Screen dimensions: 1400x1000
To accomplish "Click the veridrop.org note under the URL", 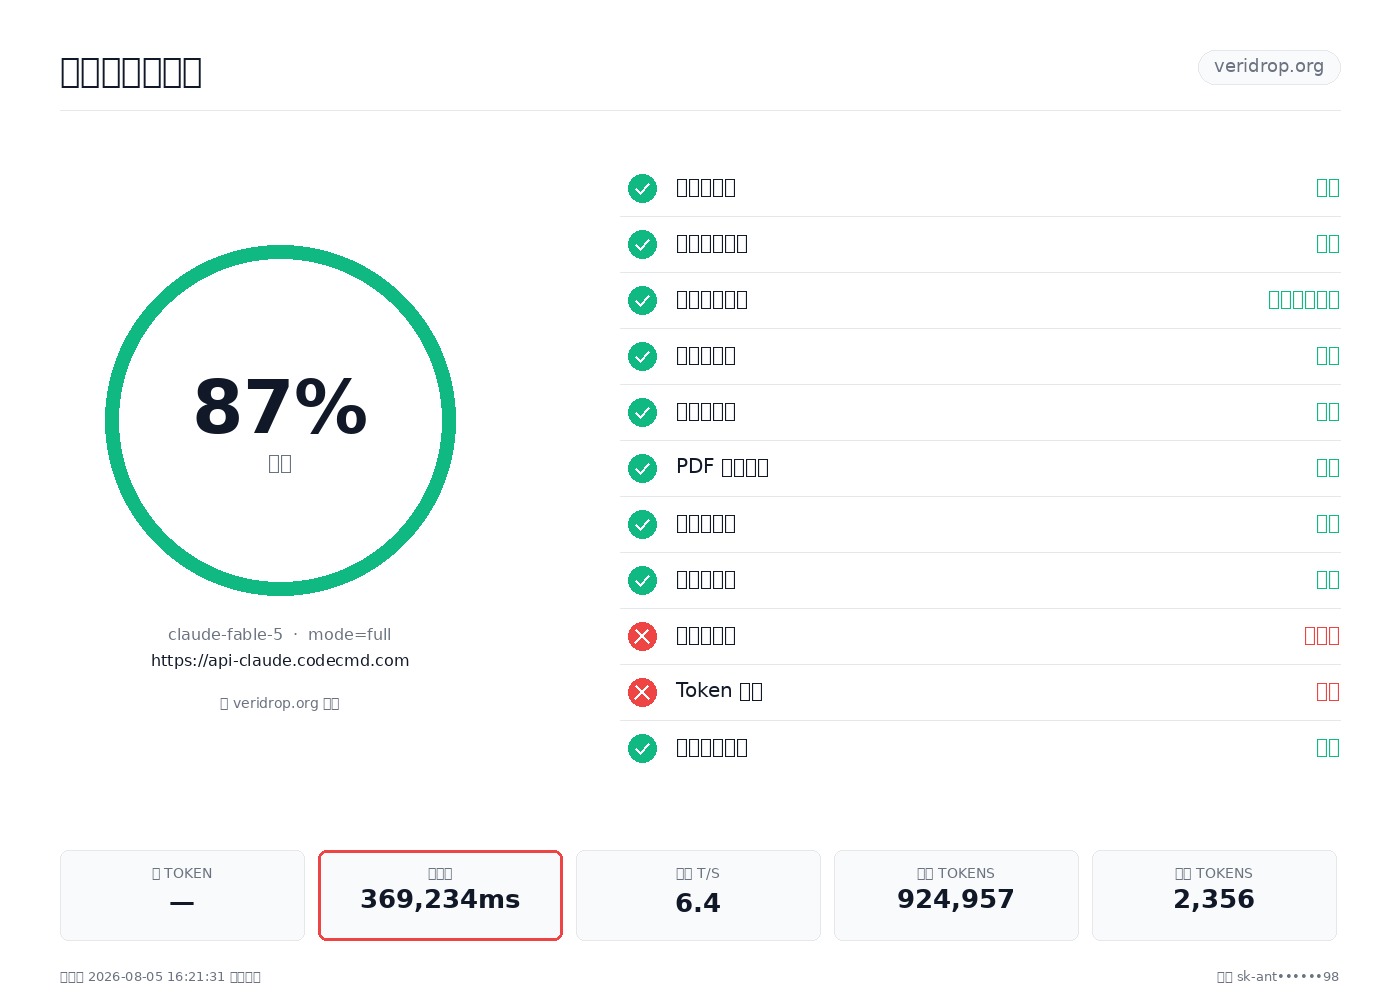I will [280, 703].
